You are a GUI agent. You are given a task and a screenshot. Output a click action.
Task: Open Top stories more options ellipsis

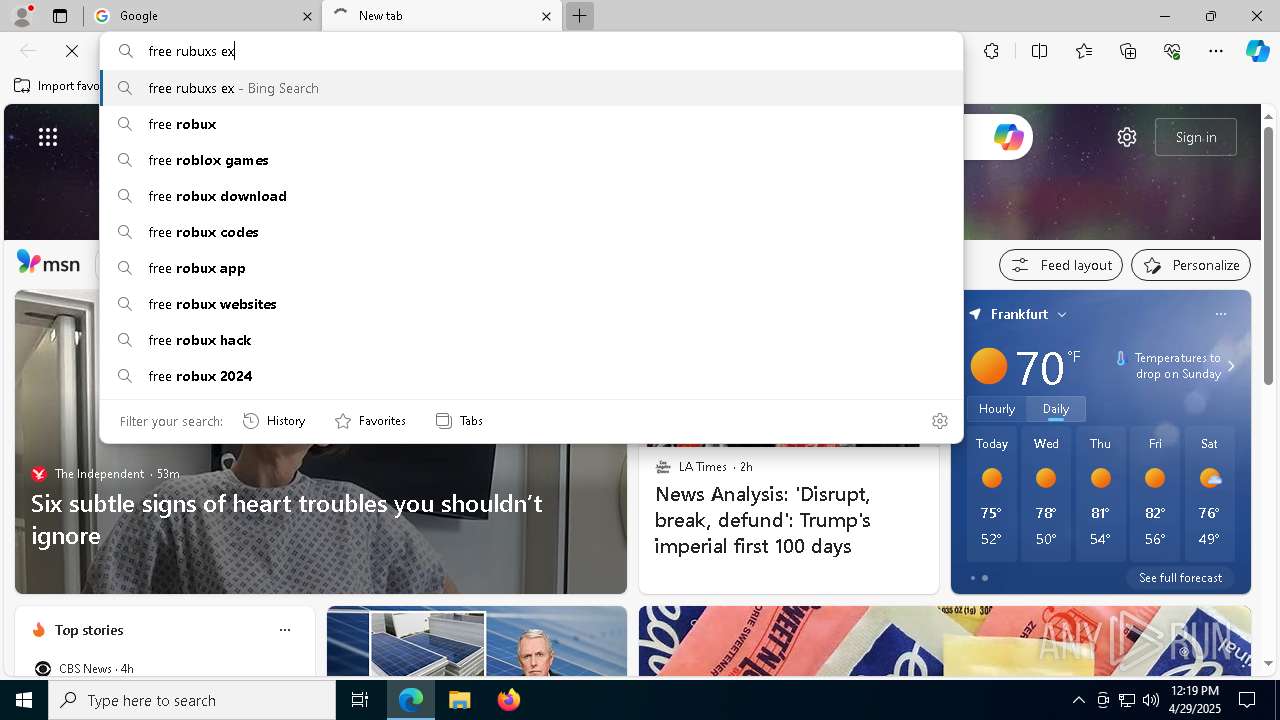click(x=285, y=630)
